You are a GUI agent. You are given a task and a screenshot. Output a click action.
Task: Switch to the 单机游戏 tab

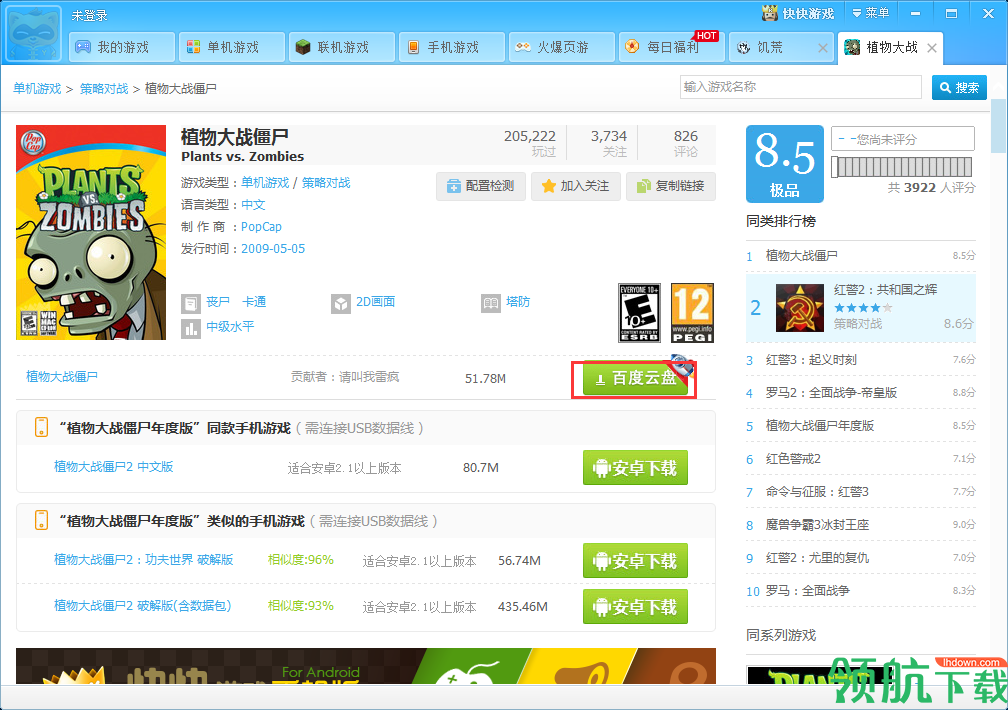click(232, 47)
